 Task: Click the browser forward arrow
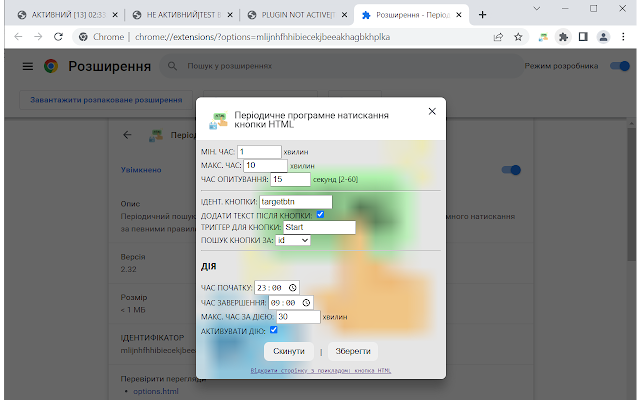[38, 37]
